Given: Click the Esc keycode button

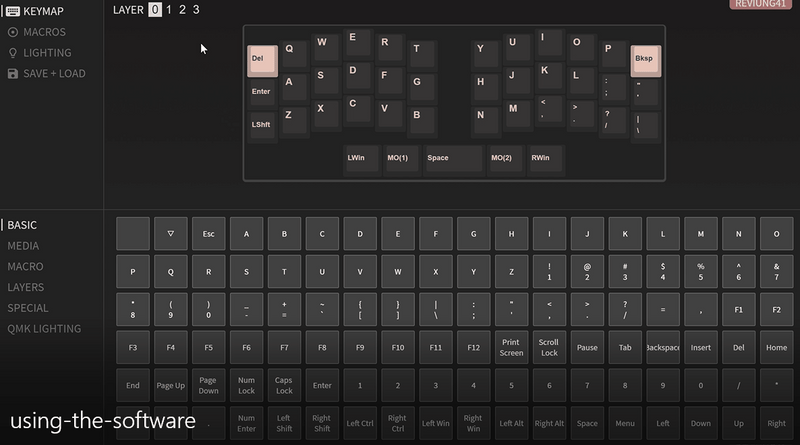Looking at the screenshot, I should [208, 234].
